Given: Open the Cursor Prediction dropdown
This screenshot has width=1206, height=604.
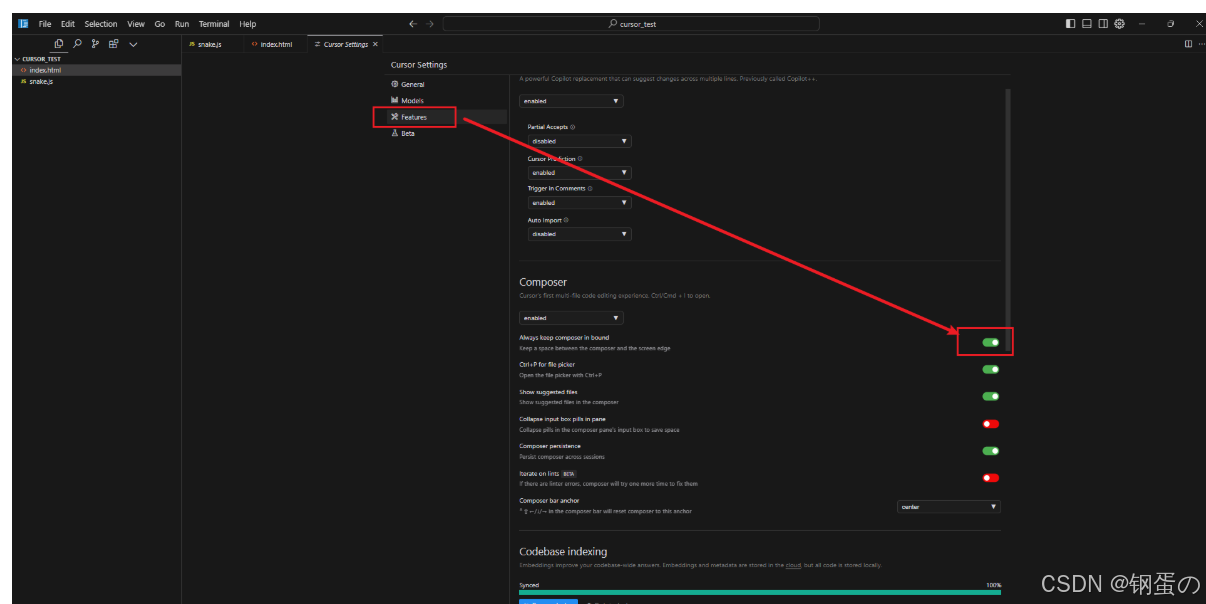Looking at the screenshot, I should pyautogui.click(x=579, y=172).
